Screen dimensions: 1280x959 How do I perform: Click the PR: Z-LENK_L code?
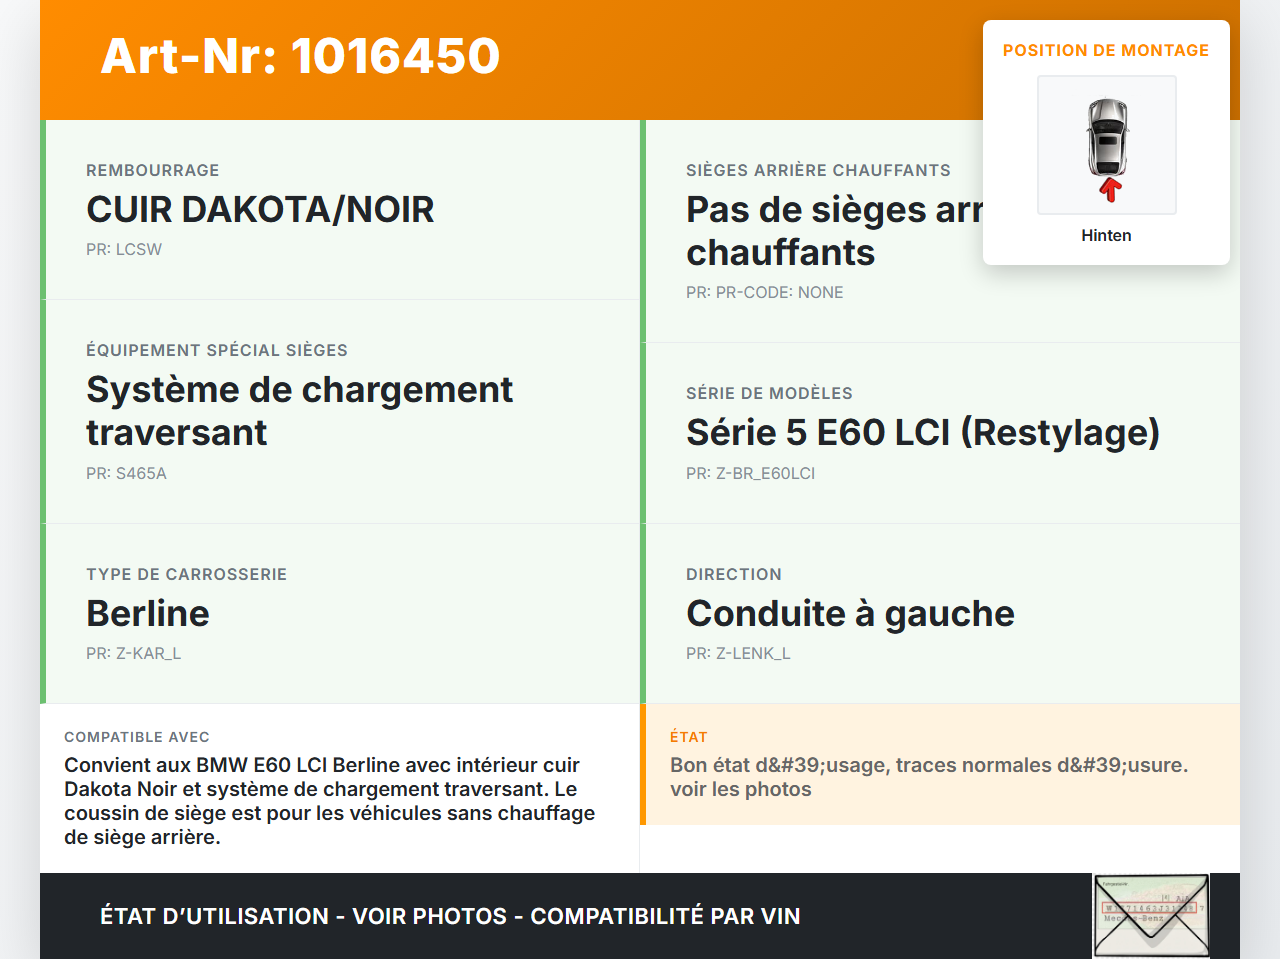coord(738,653)
